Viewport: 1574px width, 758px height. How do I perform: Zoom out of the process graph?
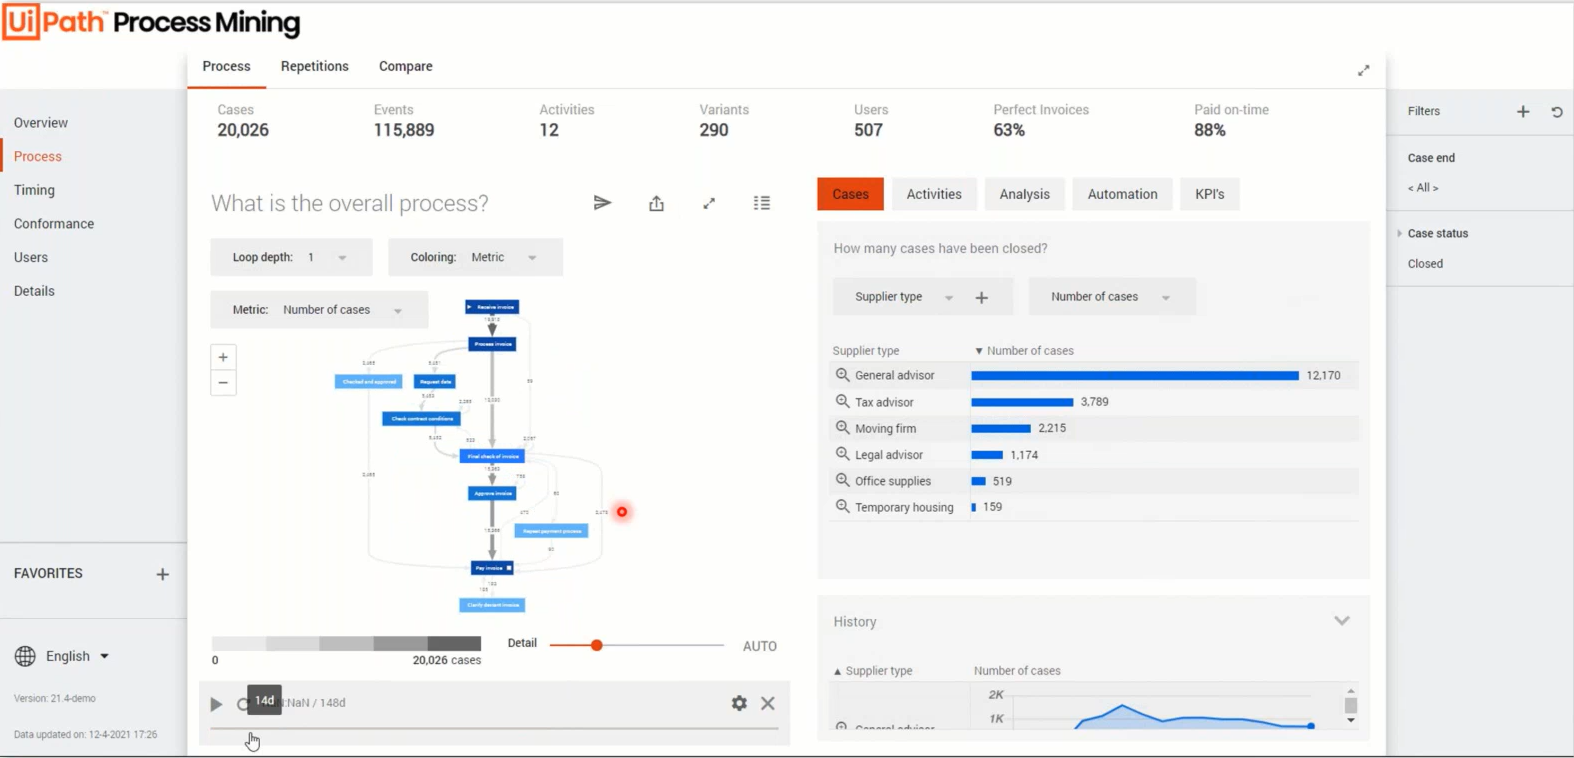(x=223, y=383)
